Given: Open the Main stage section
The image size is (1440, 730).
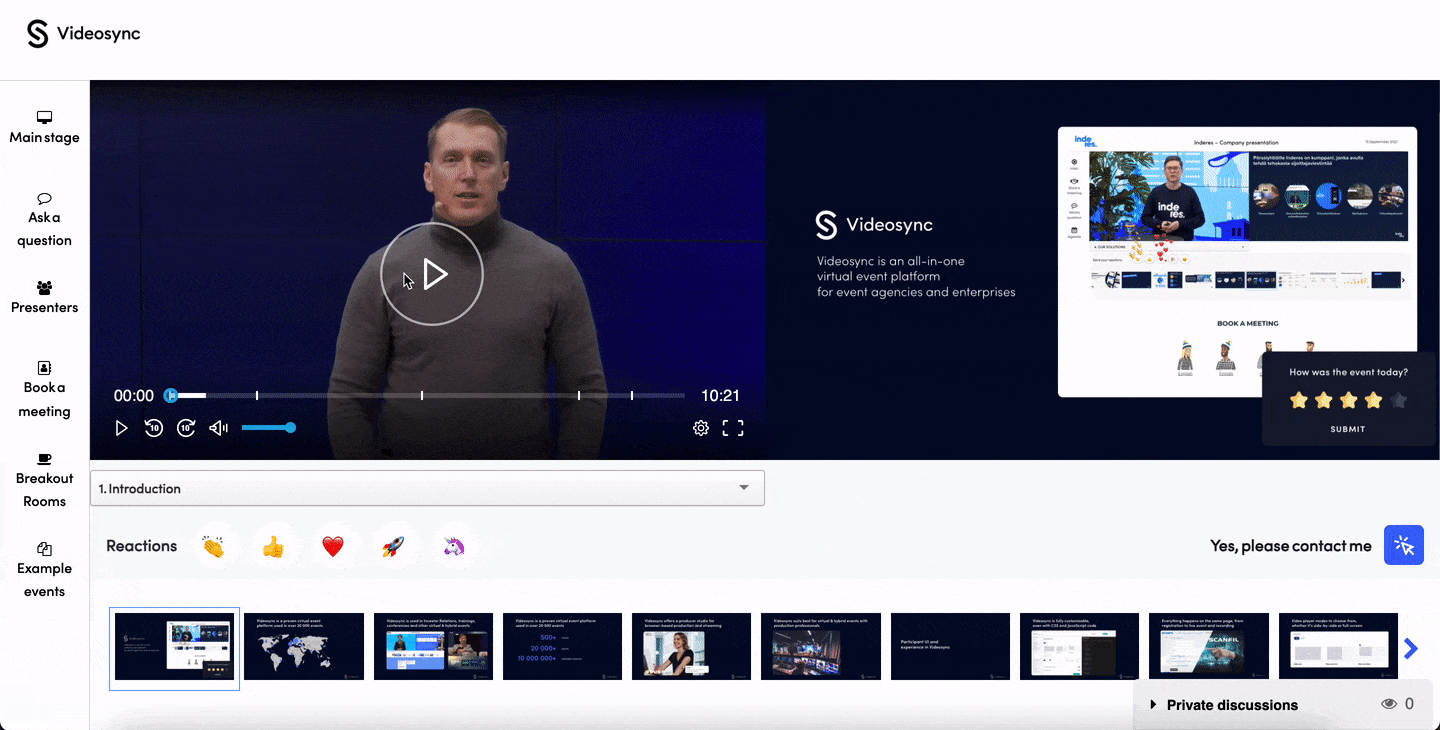Looking at the screenshot, I should 44,127.
